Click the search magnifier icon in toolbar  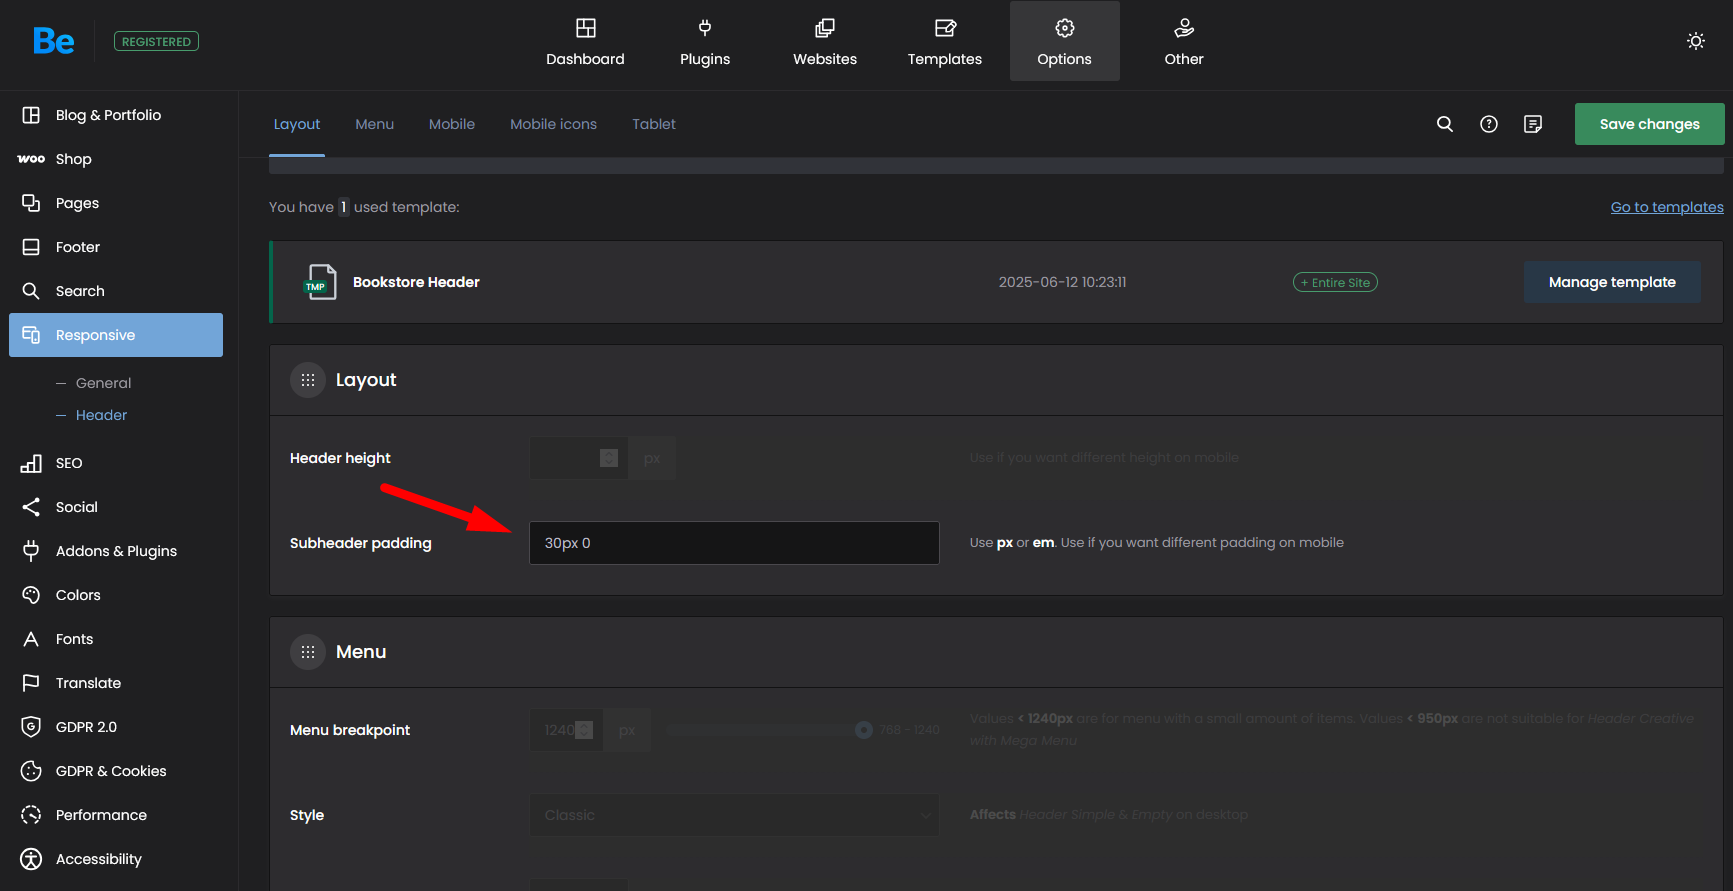pyautogui.click(x=1444, y=124)
